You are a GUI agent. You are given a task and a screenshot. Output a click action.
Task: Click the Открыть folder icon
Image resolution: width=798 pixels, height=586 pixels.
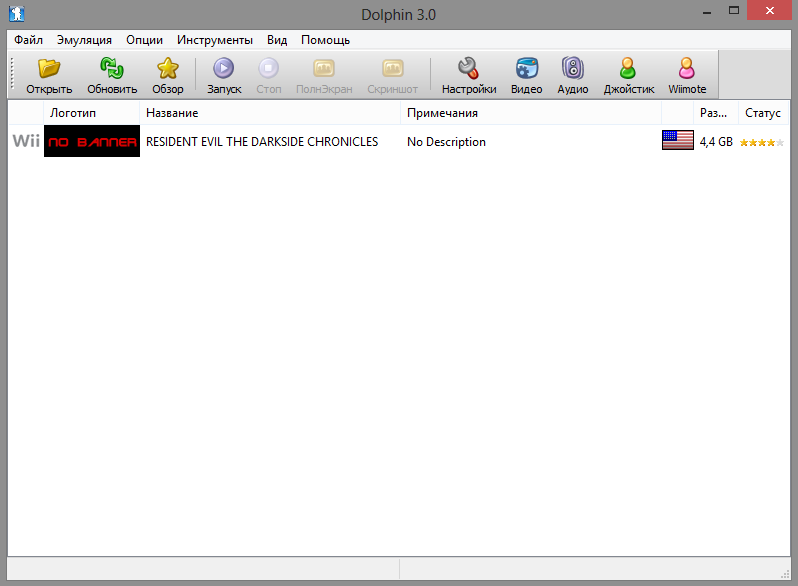coord(49,68)
